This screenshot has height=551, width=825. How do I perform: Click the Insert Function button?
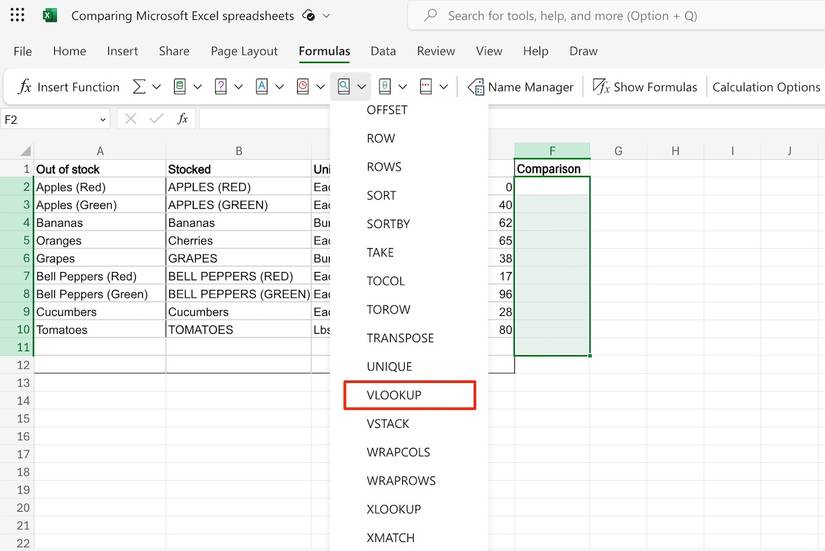pyautogui.click(x=68, y=87)
